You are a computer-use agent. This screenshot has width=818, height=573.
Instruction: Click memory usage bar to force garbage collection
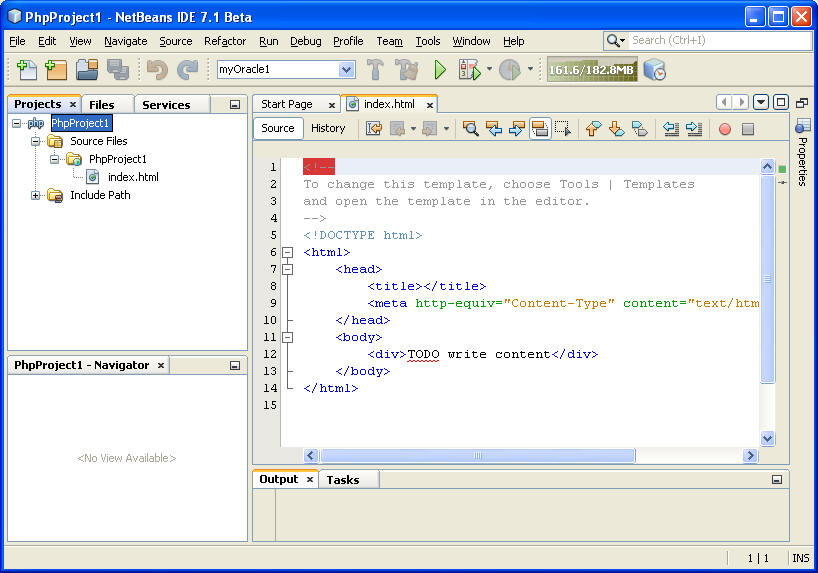tap(592, 69)
